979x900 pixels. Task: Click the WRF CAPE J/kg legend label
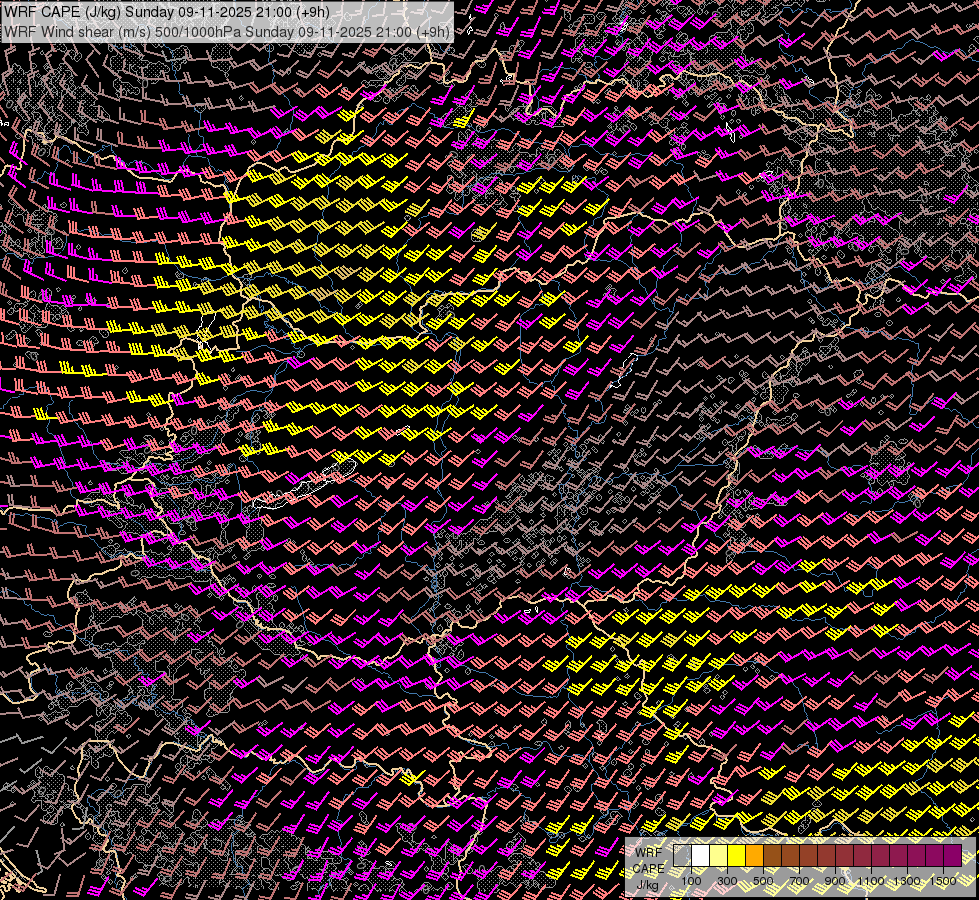pos(648,869)
